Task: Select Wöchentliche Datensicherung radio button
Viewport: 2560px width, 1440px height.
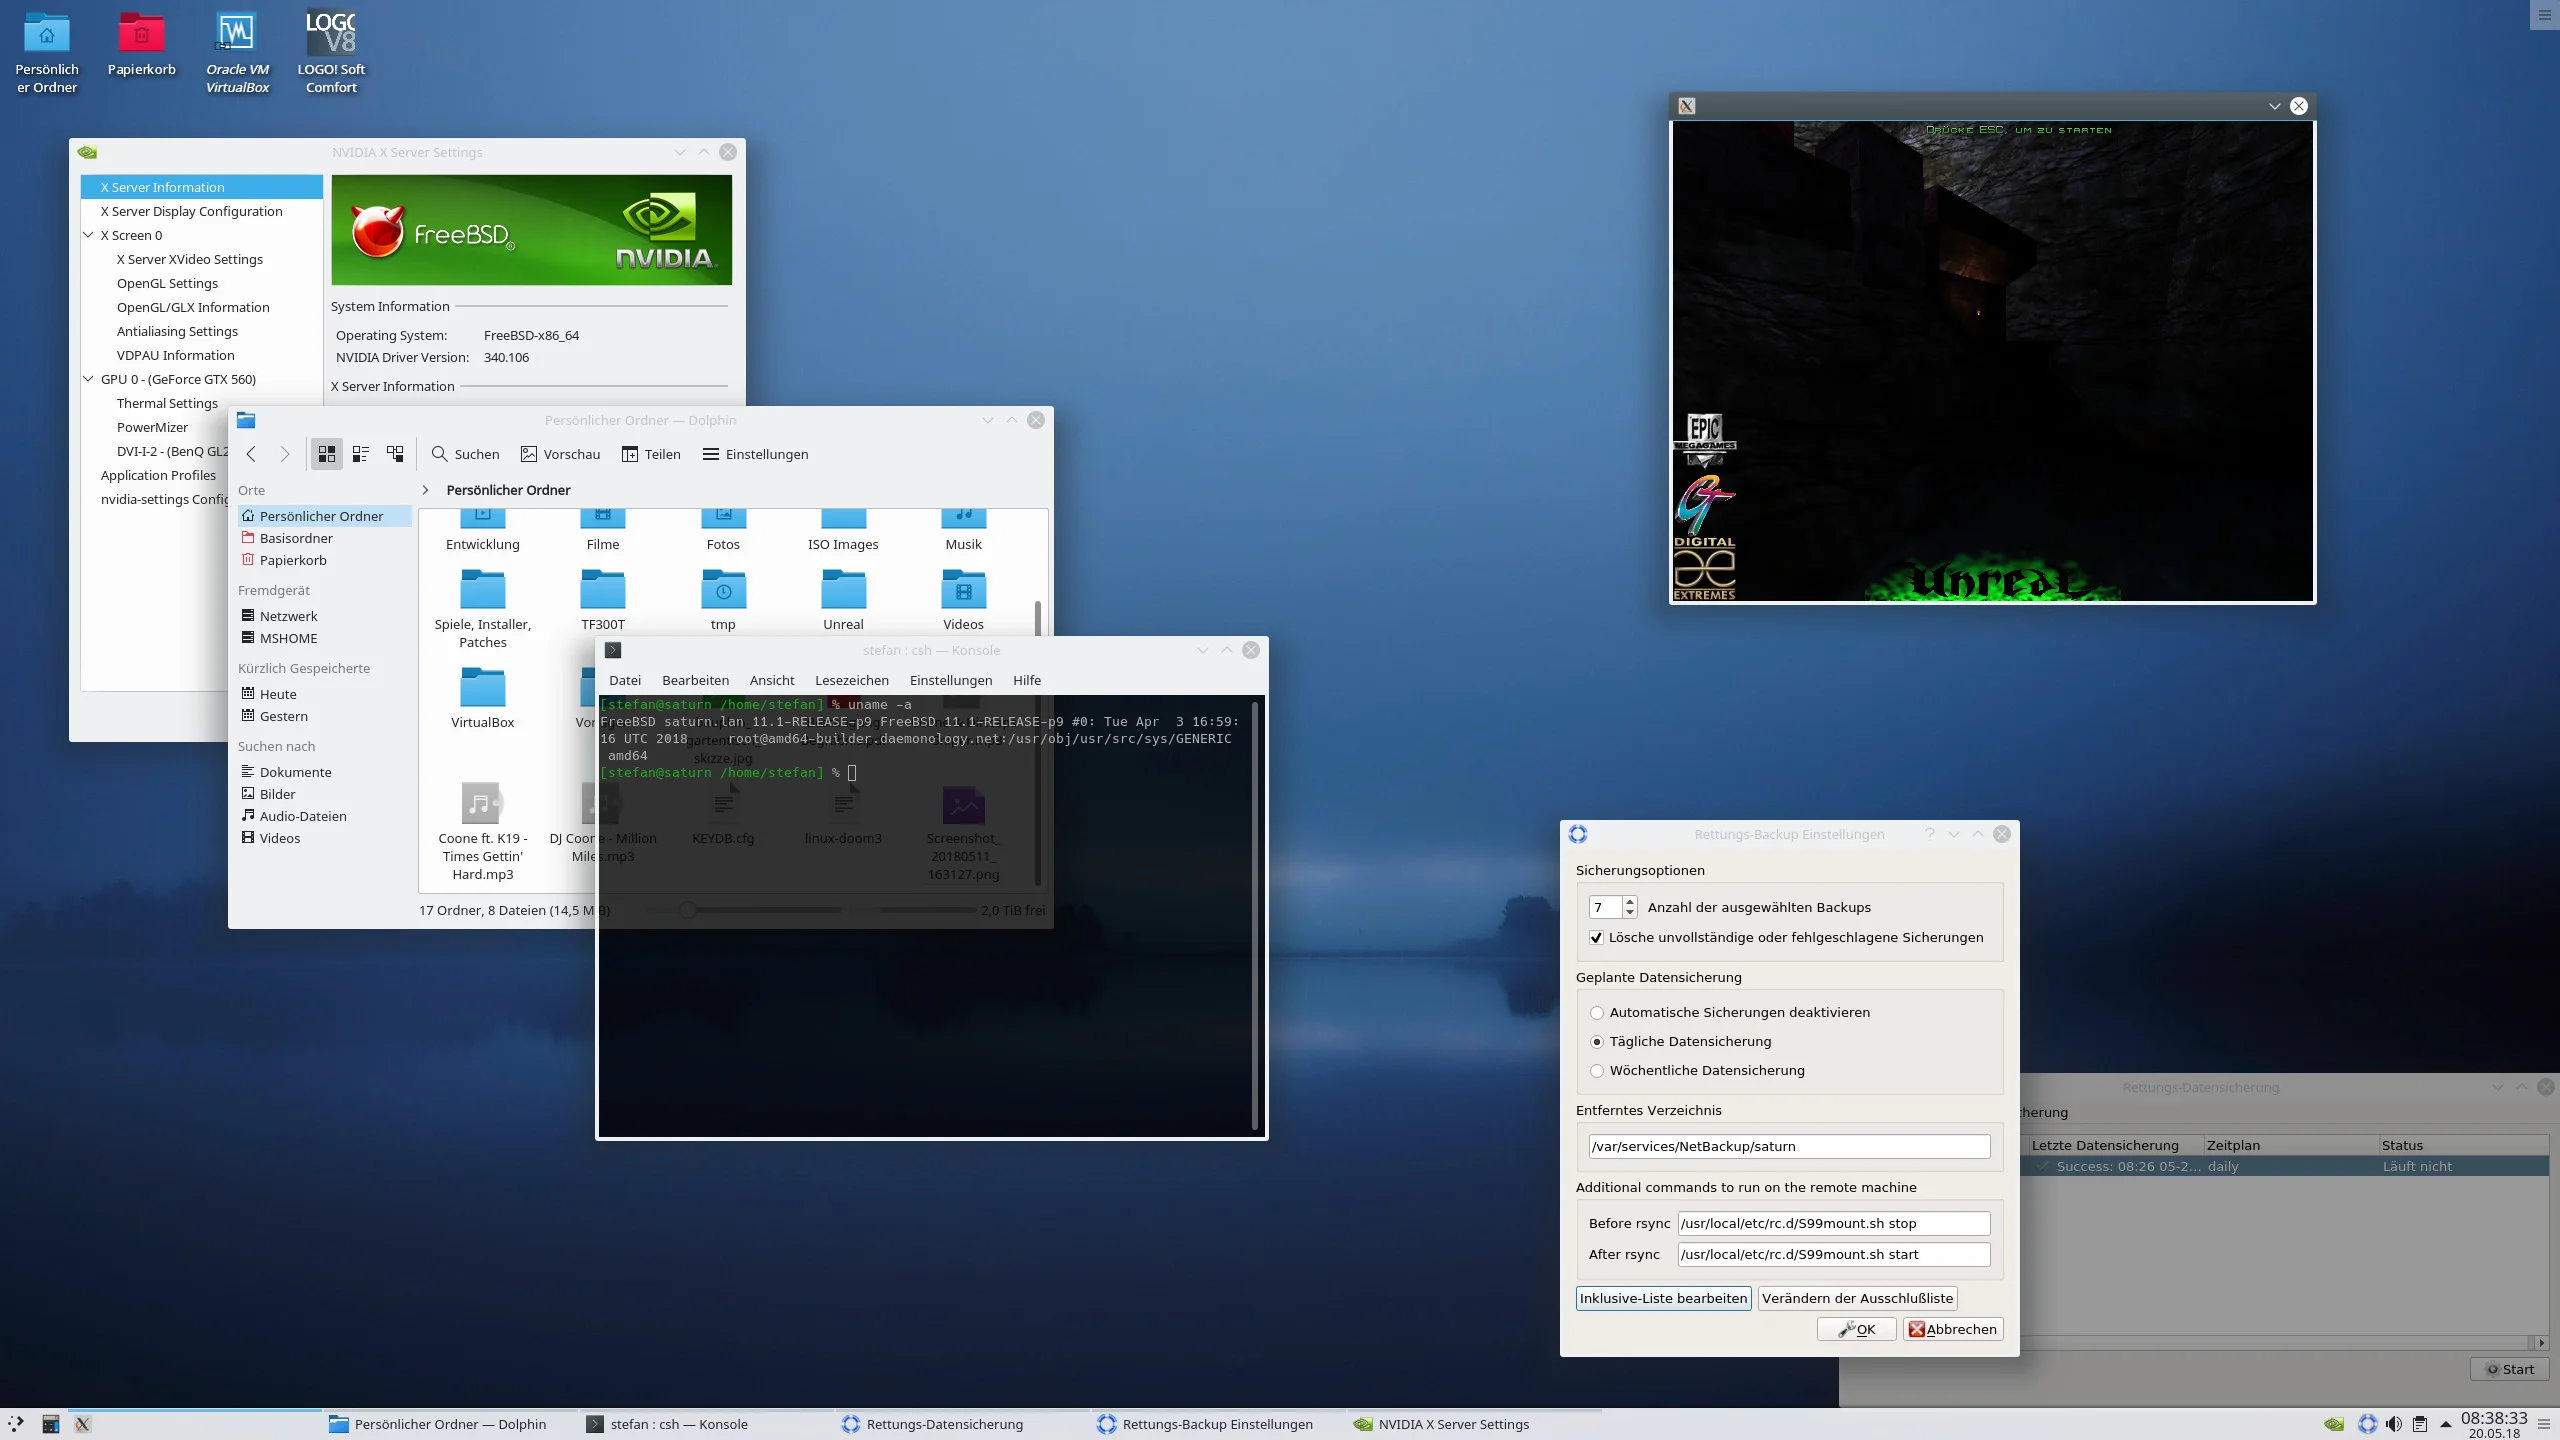Action: [x=1597, y=1071]
